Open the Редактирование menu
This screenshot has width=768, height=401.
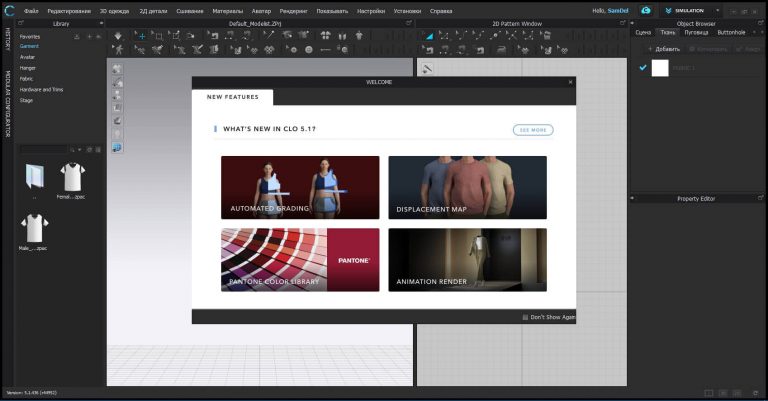pyautogui.click(x=69, y=11)
